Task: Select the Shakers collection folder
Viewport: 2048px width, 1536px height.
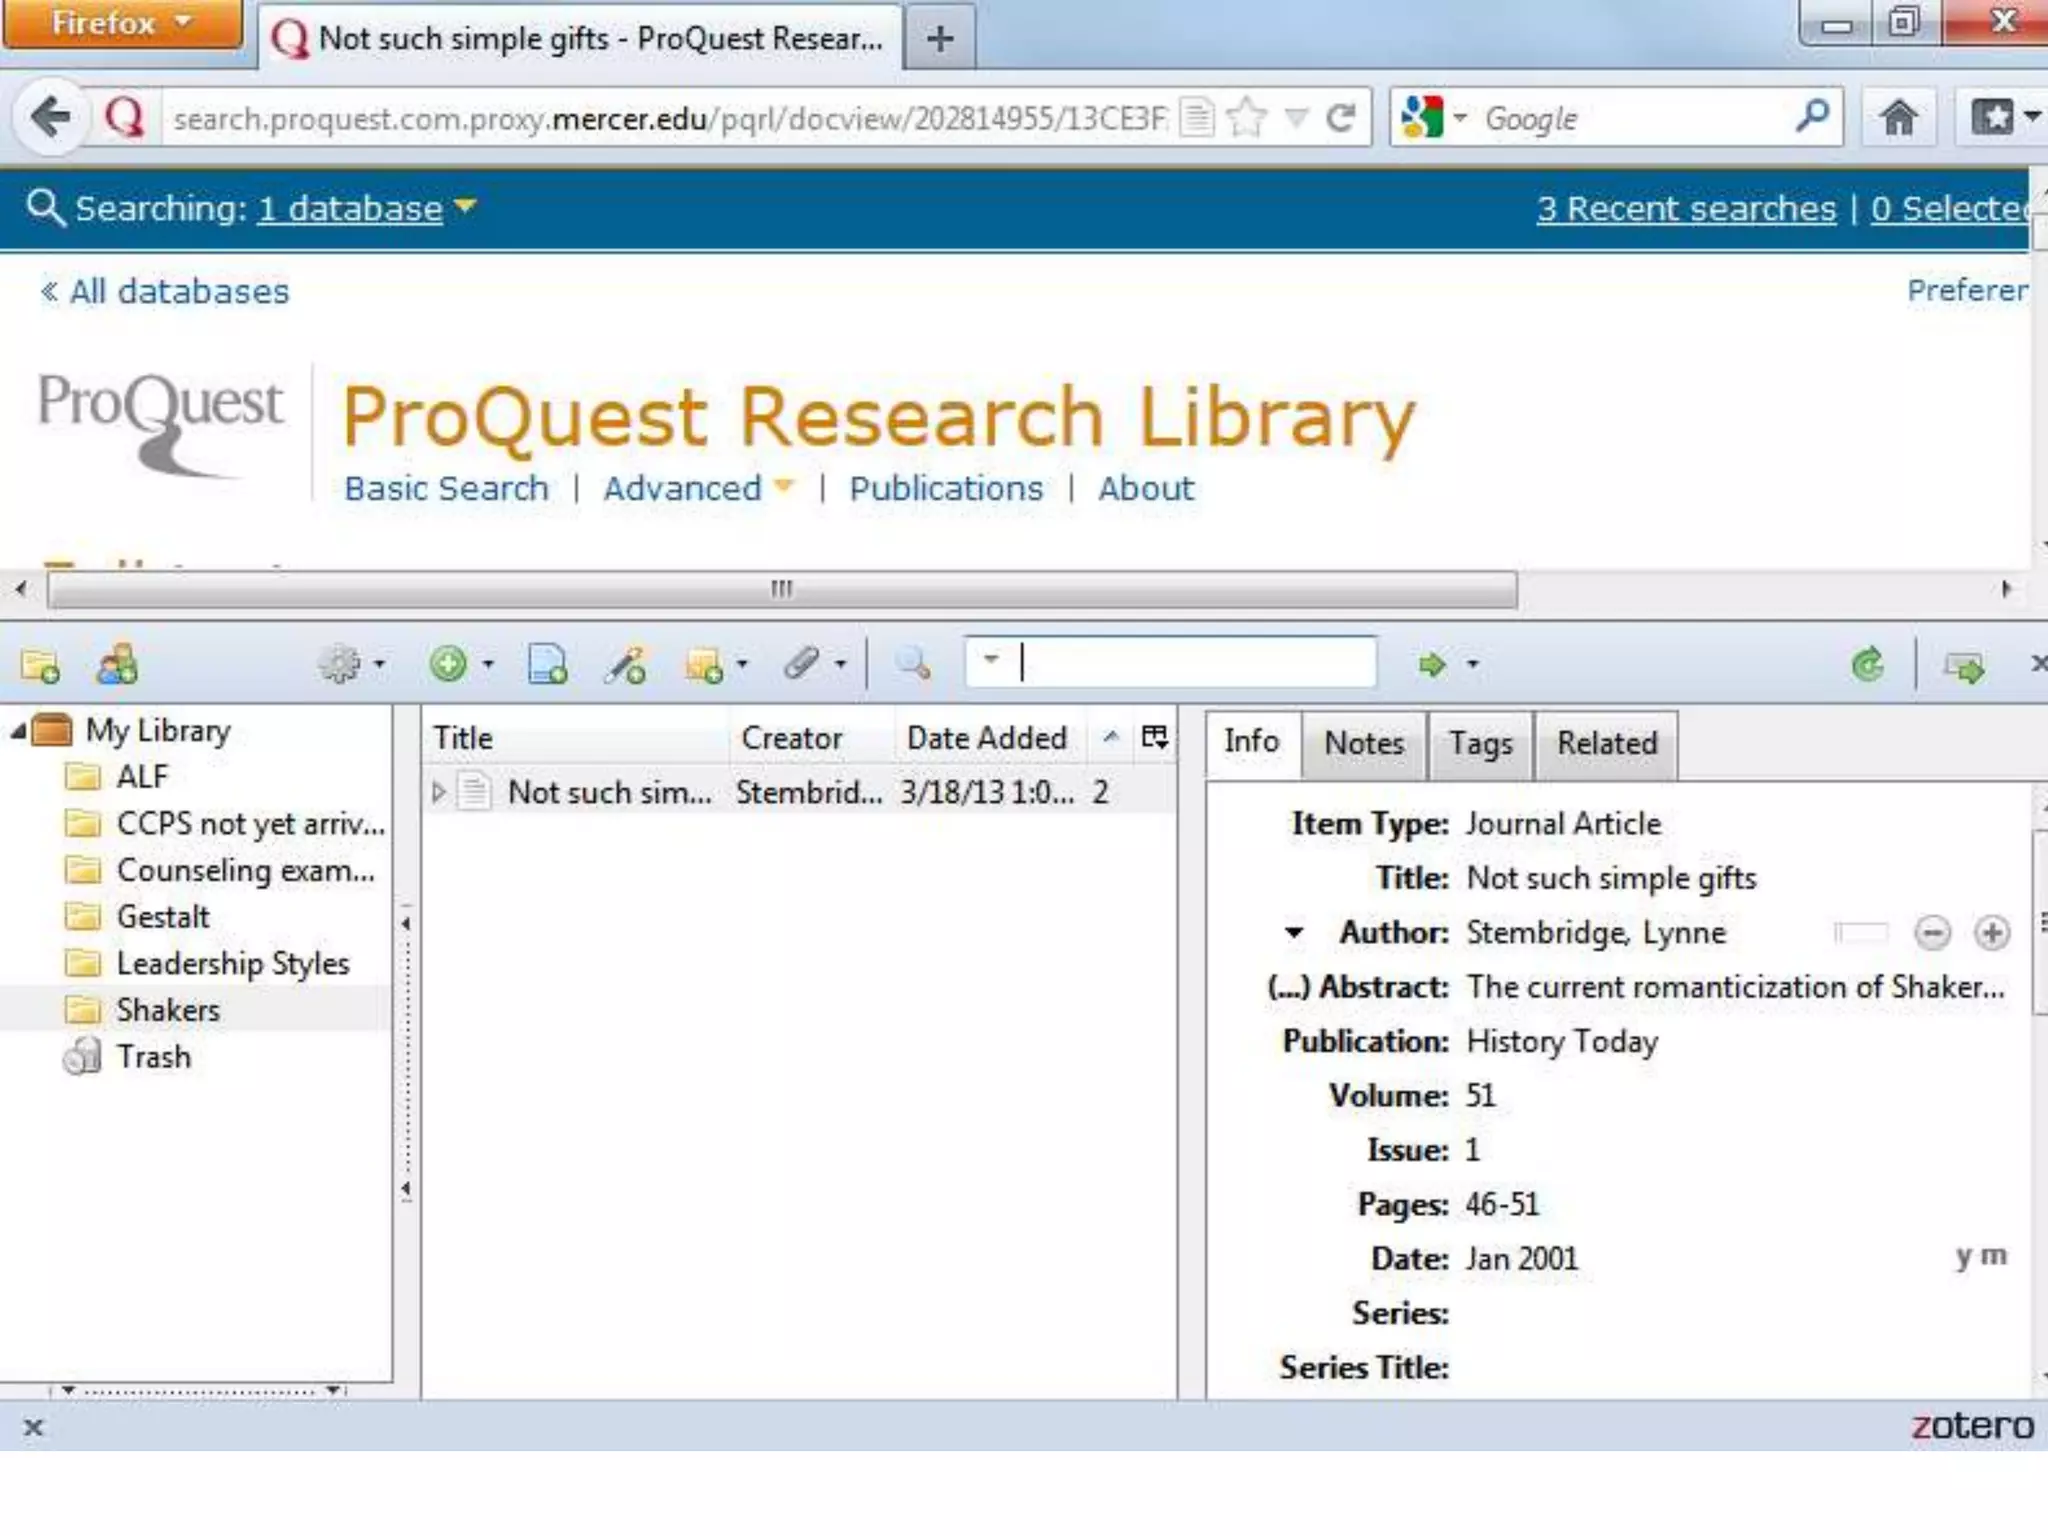Action: 167,1010
